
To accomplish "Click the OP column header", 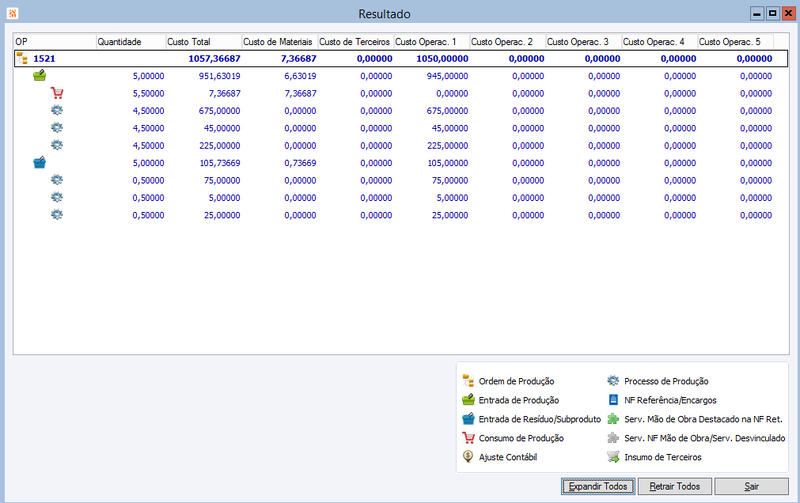I will [x=55, y=42].
